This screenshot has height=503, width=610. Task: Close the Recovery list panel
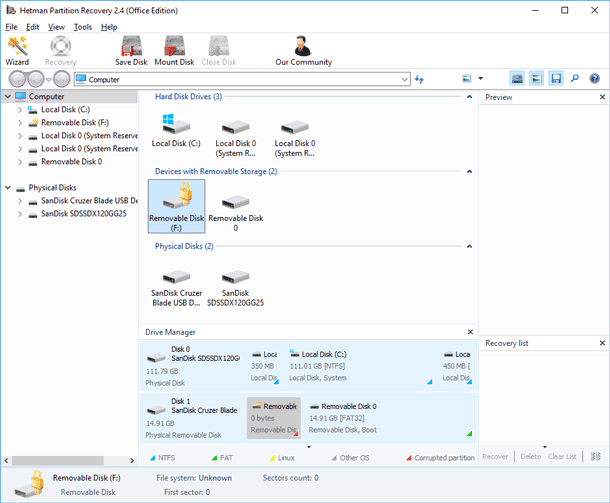[602, 343]
